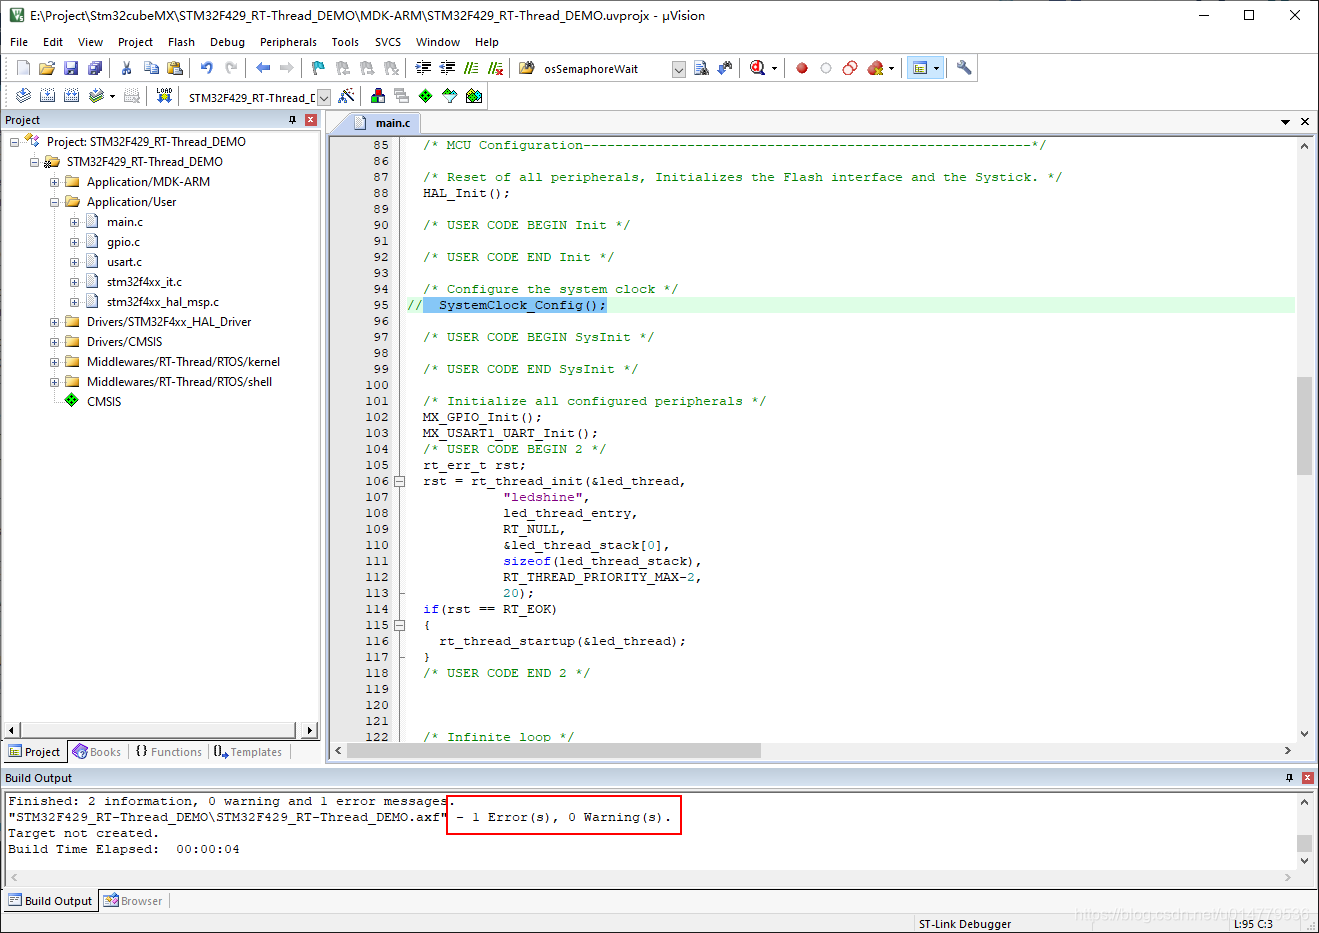Click the Unindent selection icon
The image size is (1319, 933).
click(x=447, y=68)
